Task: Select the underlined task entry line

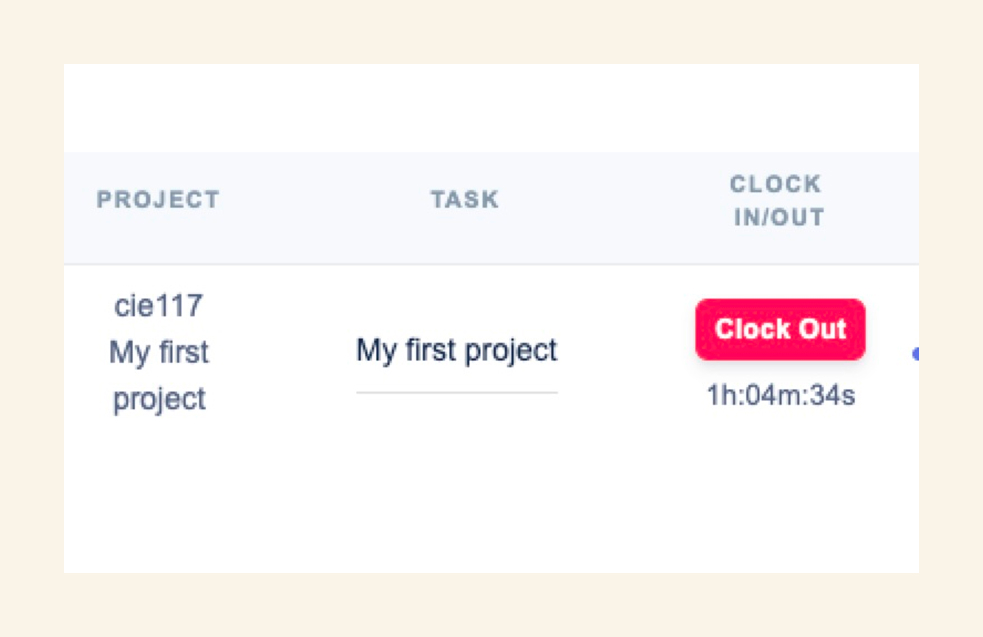Action: point(456,394)
